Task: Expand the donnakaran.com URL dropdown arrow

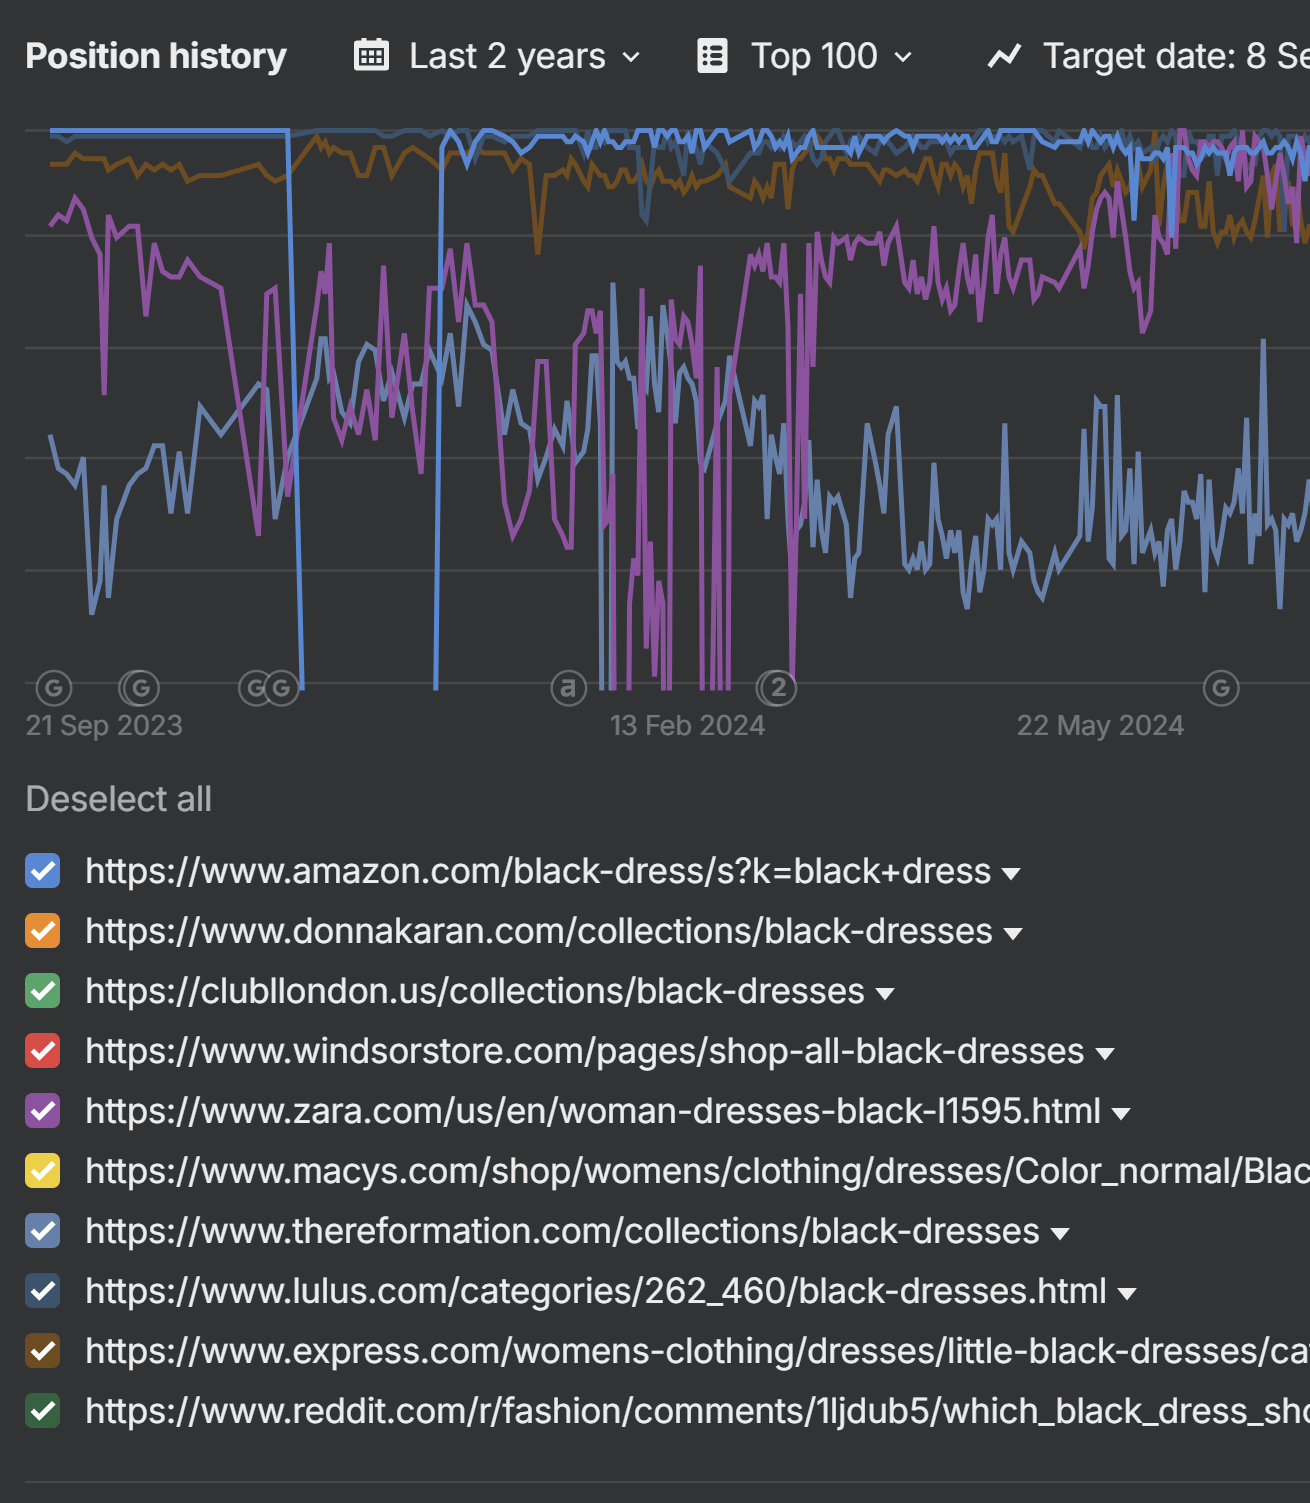Action: point(1012,934)
